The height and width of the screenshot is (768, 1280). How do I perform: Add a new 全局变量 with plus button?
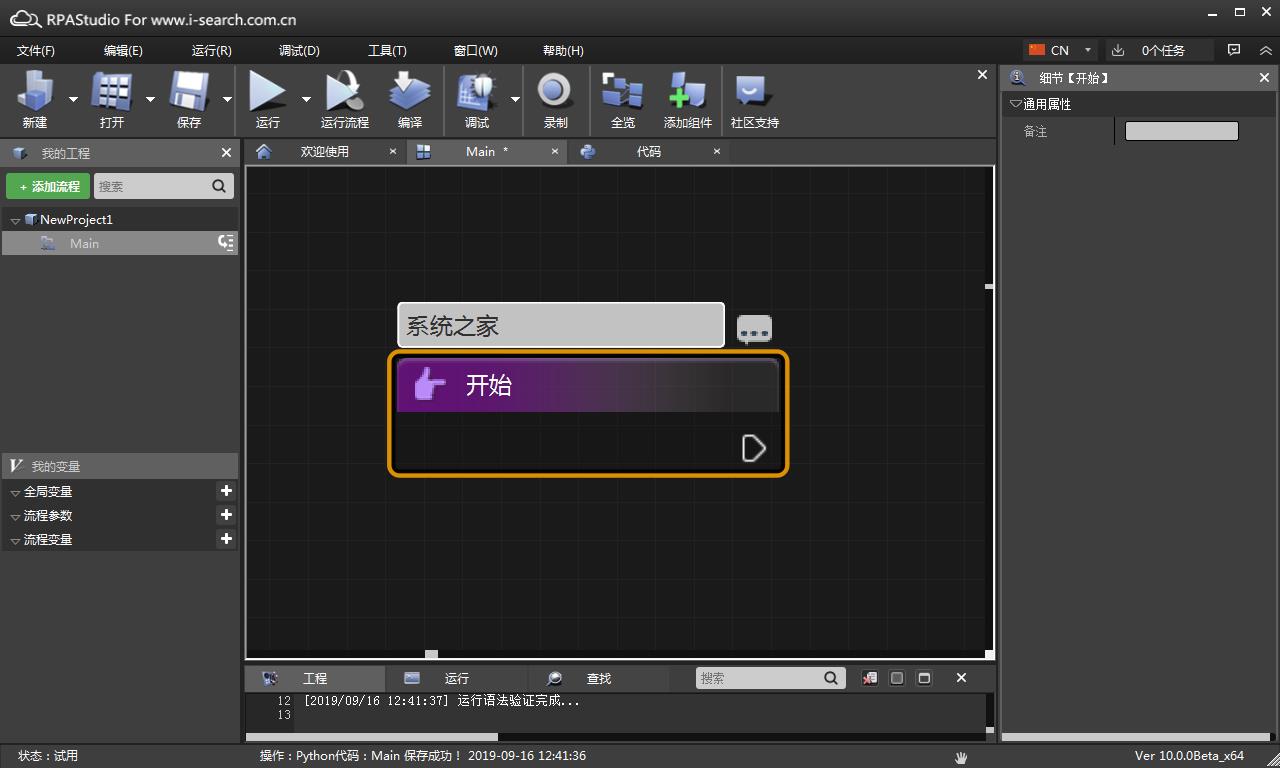click(x=226, y=491)
